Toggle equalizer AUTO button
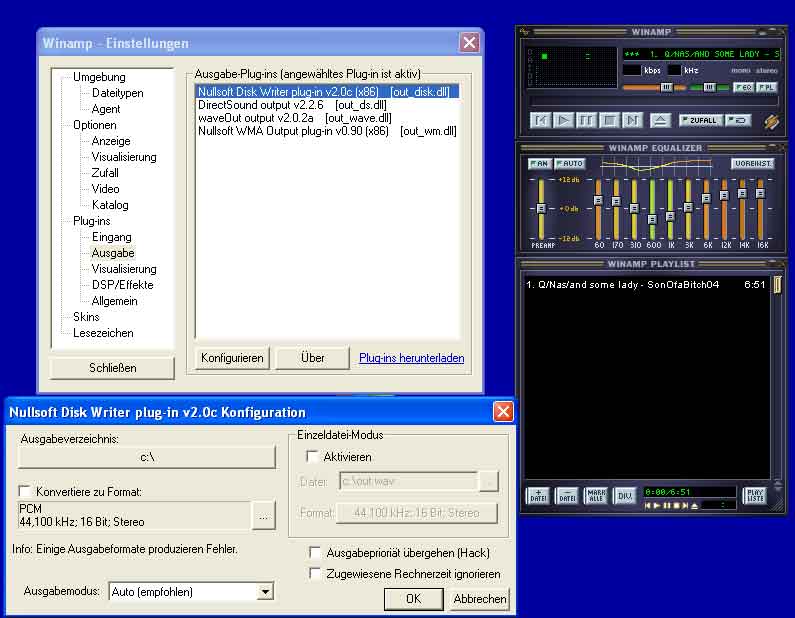Image resolution: width=795 pixels, height=618 pixels. [x=570, y=164]
